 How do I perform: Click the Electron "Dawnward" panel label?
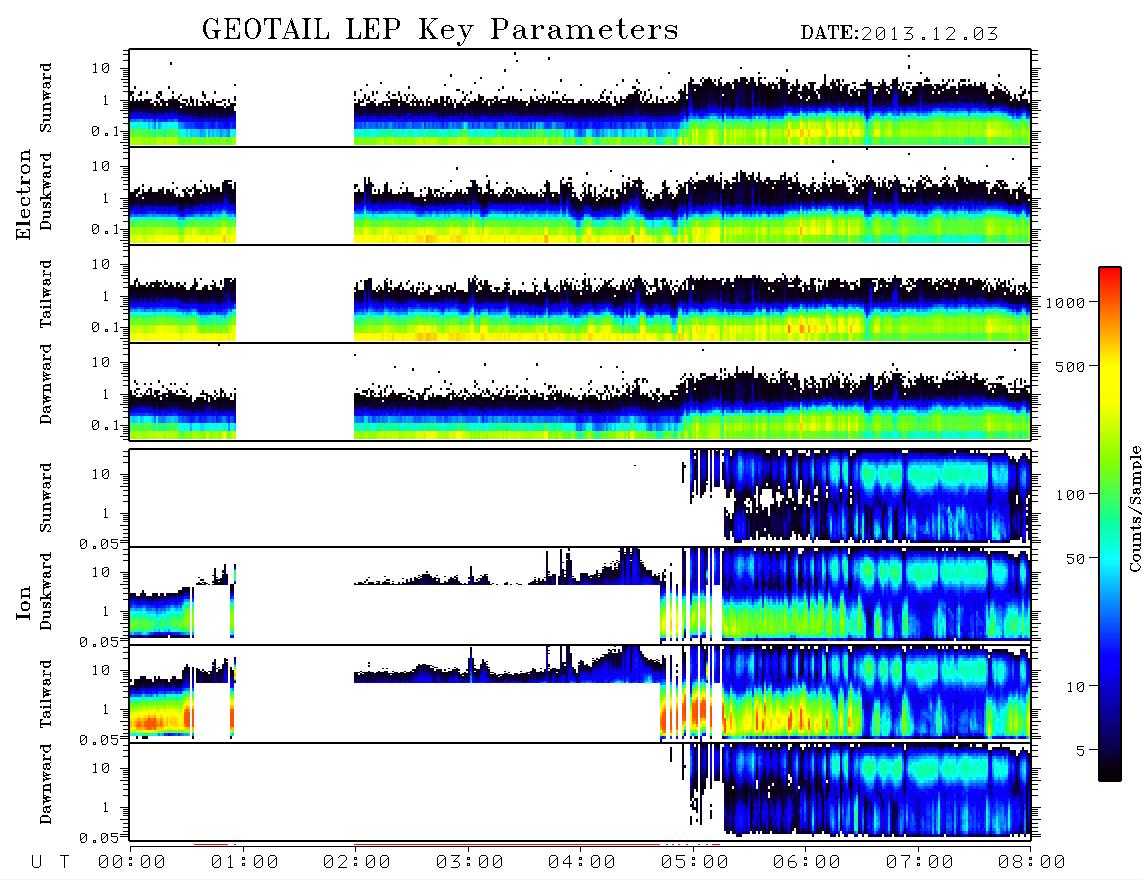tap(46, 384)
